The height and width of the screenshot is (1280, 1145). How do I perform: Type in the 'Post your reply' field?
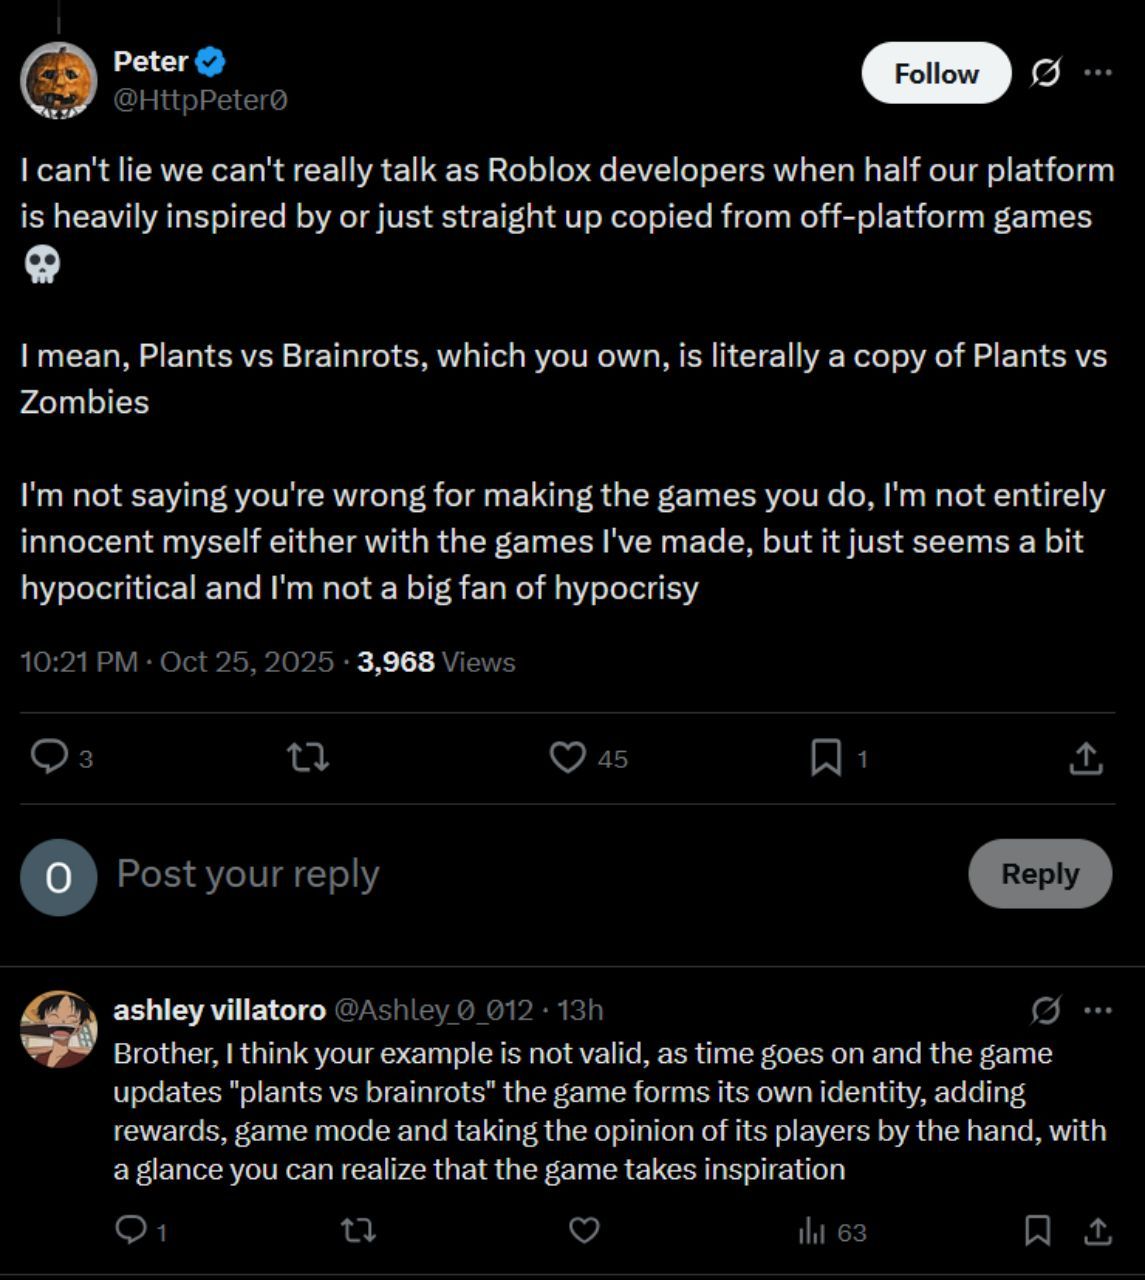point(500,874)
